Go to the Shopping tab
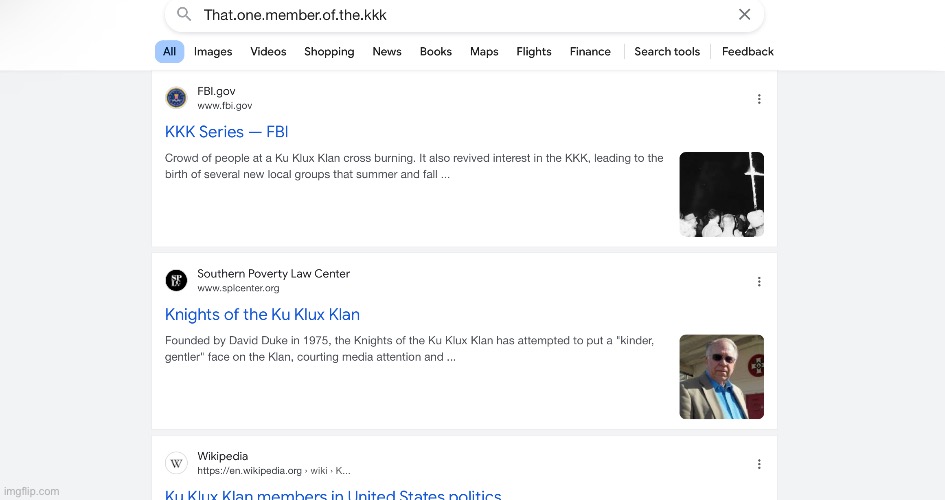The width and height of the screenshot is (945, 500). pos(329,52)
